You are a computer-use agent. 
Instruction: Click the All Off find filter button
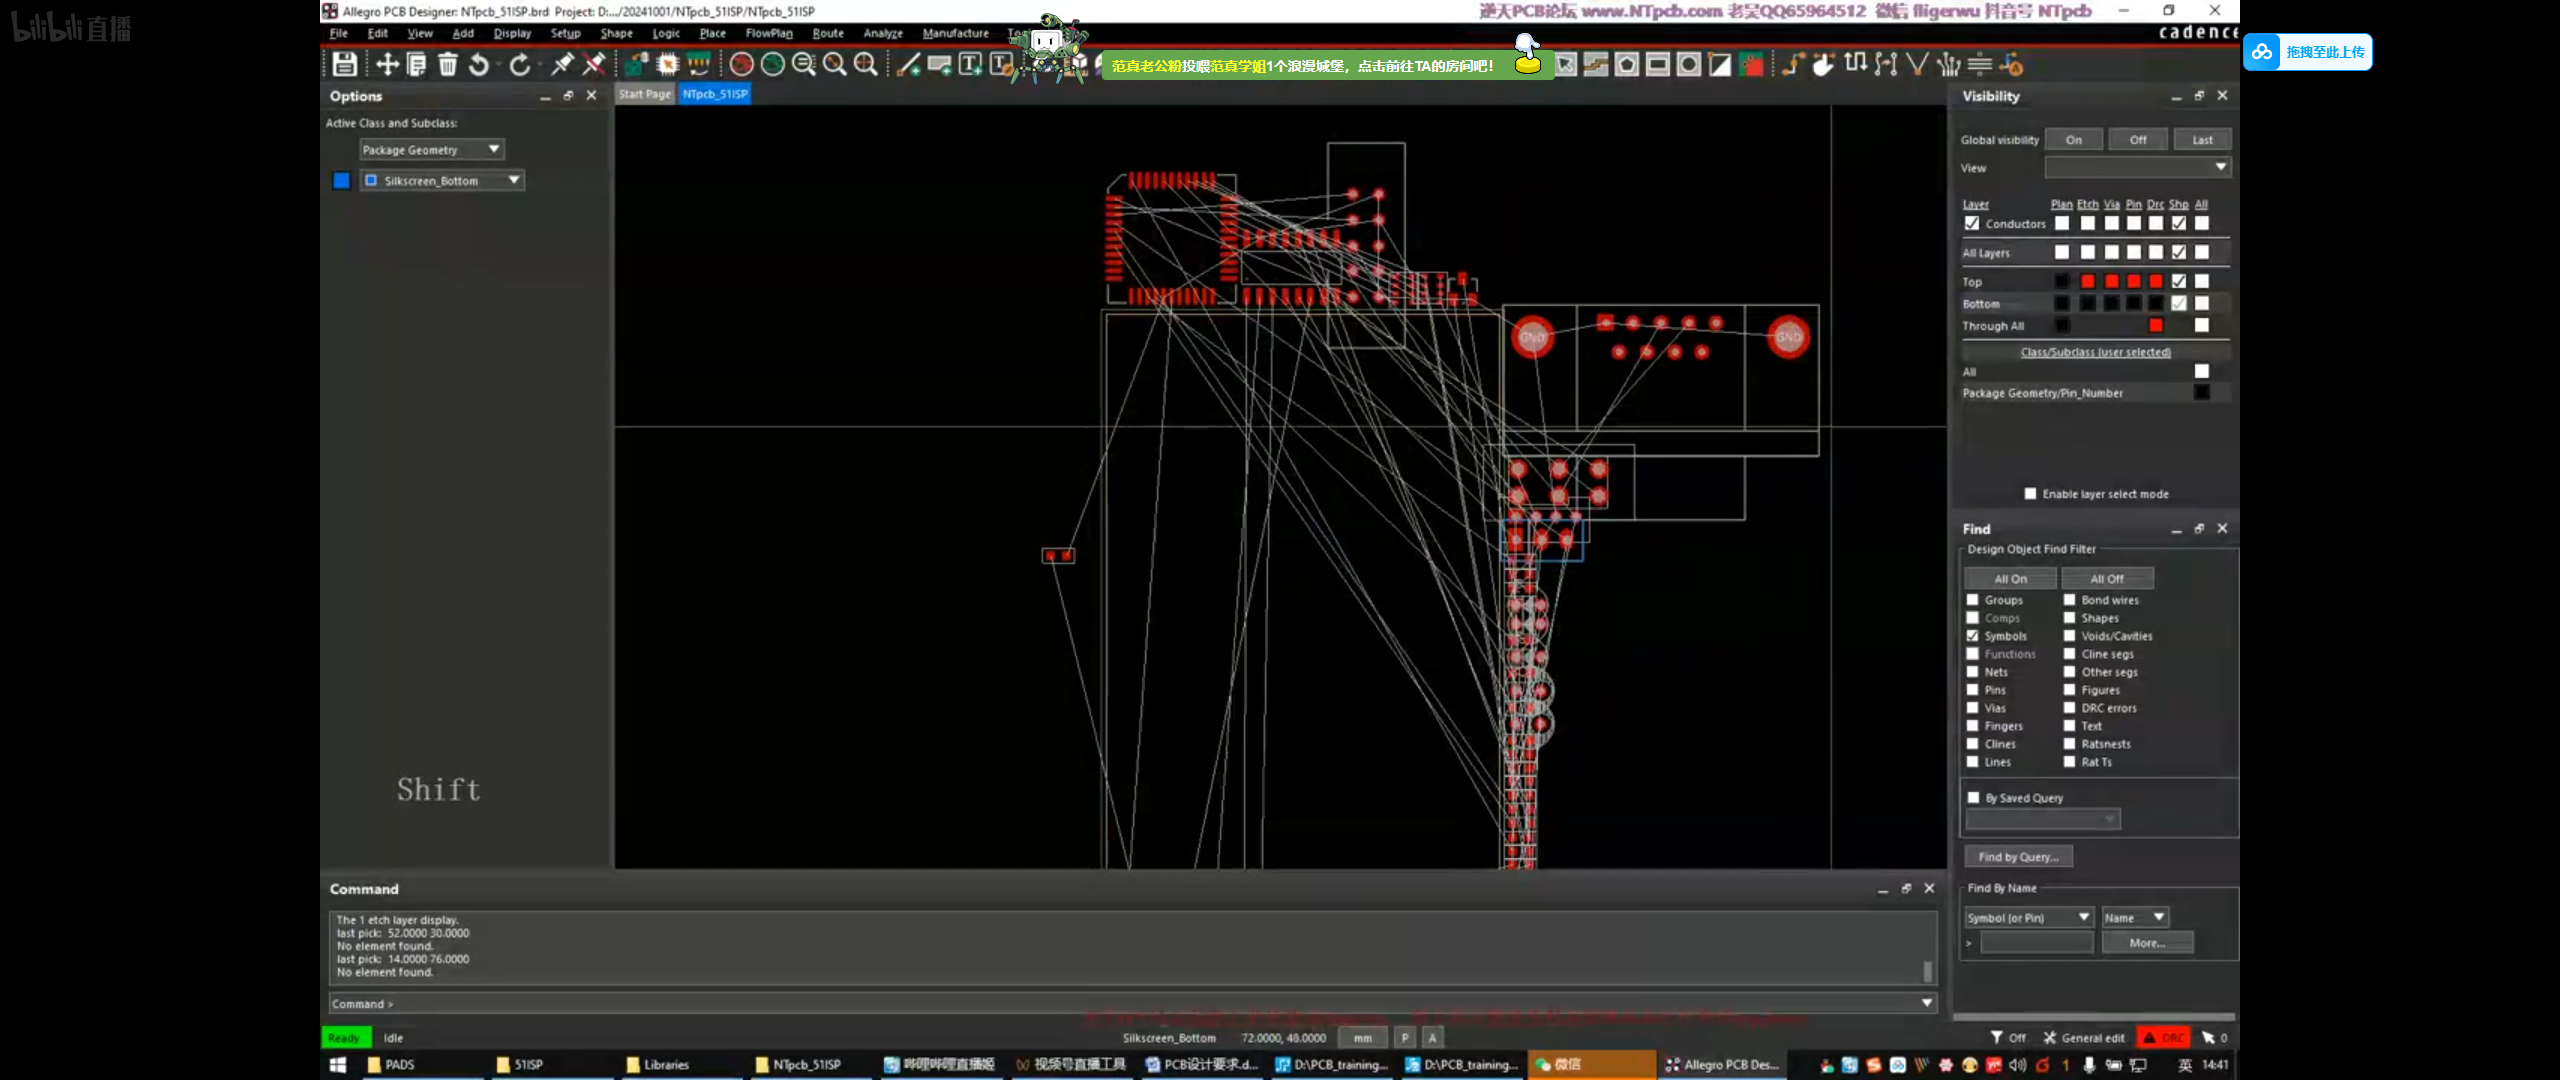[x=2107, y=579]
